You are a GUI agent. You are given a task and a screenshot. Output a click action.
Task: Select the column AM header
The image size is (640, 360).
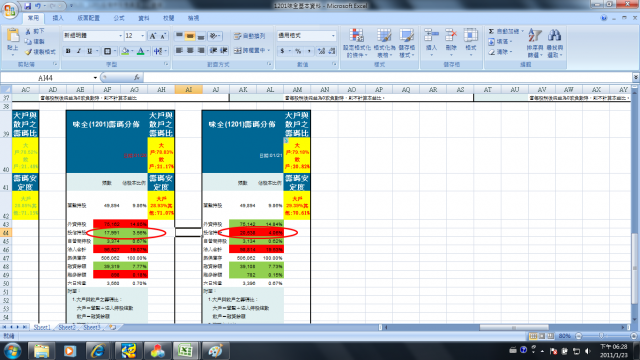(297, 89)
